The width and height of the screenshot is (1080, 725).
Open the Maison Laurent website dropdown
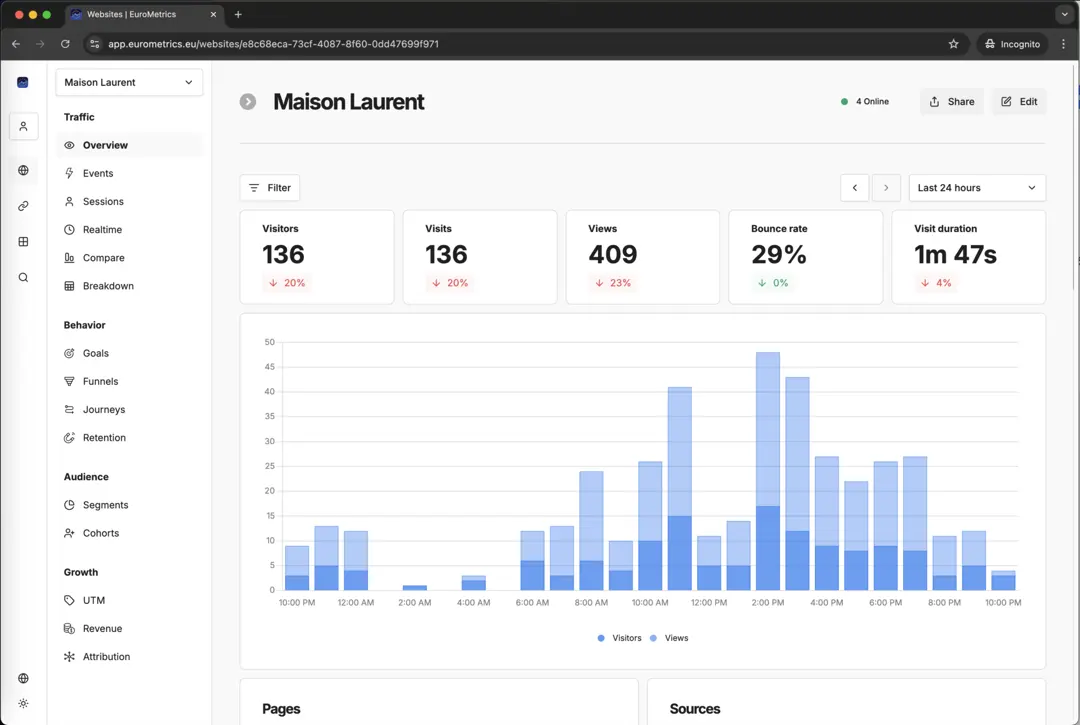click(129, 83)
